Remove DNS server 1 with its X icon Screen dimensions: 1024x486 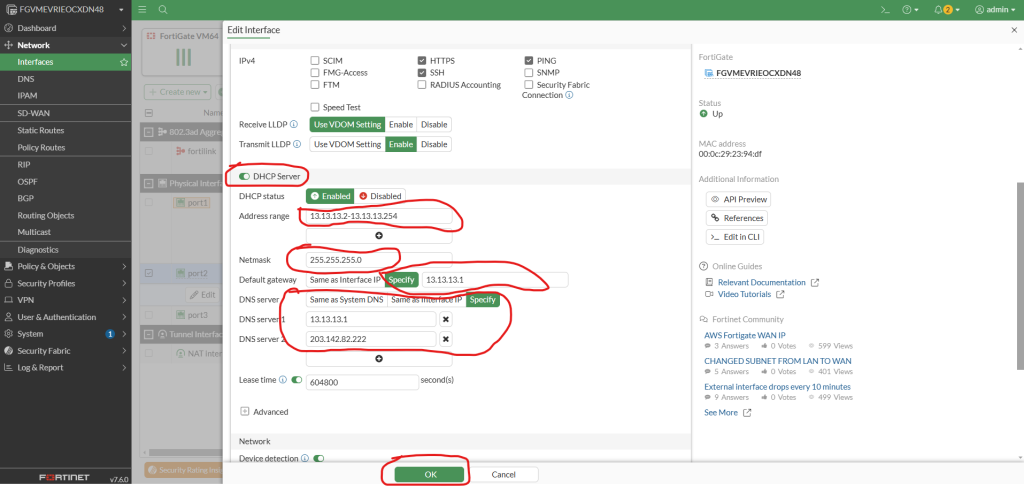click(x=446, y=319)
